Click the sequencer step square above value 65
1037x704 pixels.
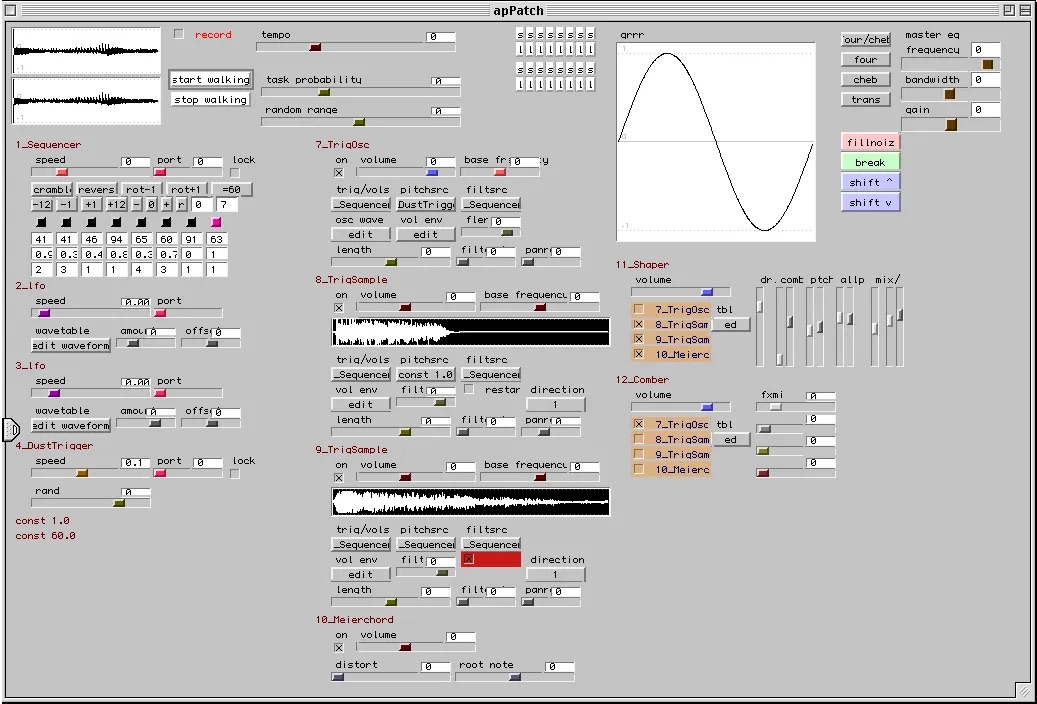tap(141, 222)
